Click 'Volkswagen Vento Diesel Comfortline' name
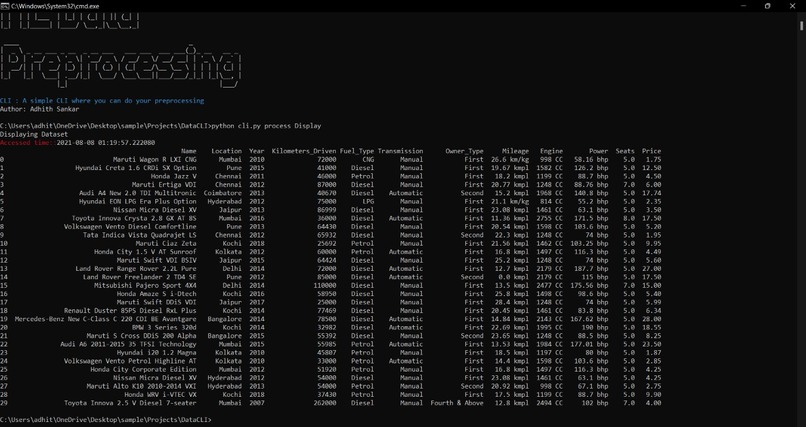The height and width of the screenshot is (427, 806). point(130,227)
